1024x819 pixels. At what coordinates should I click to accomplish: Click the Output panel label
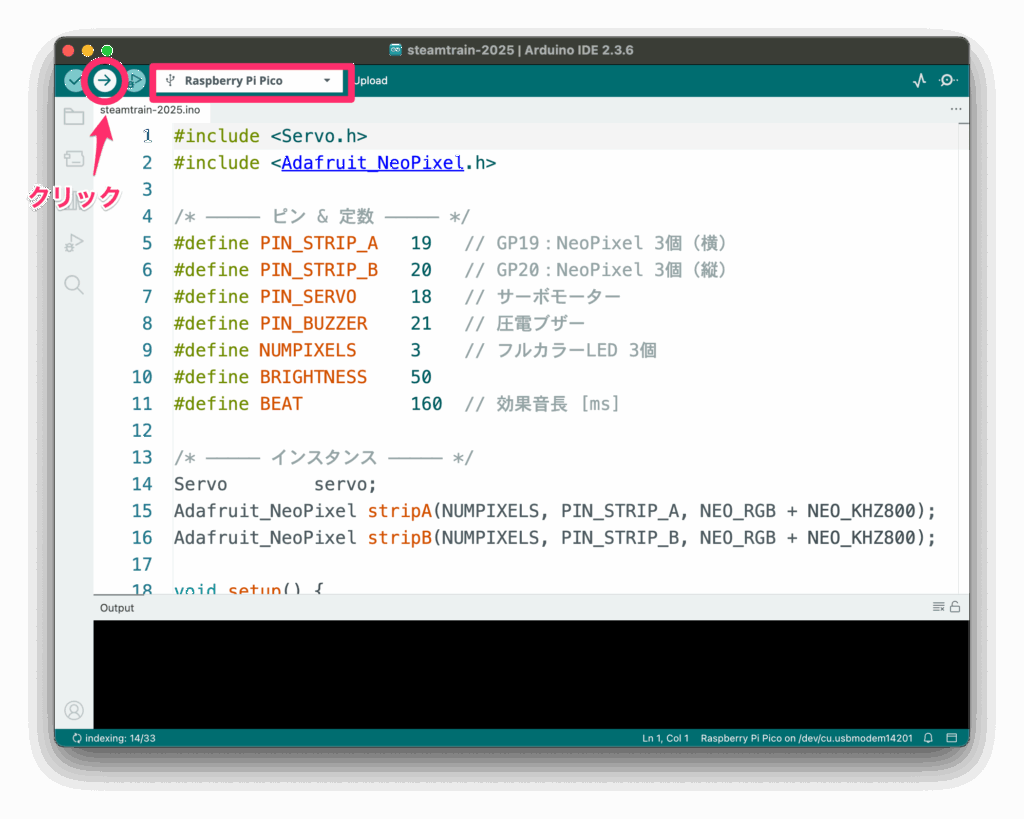[117, 607]
